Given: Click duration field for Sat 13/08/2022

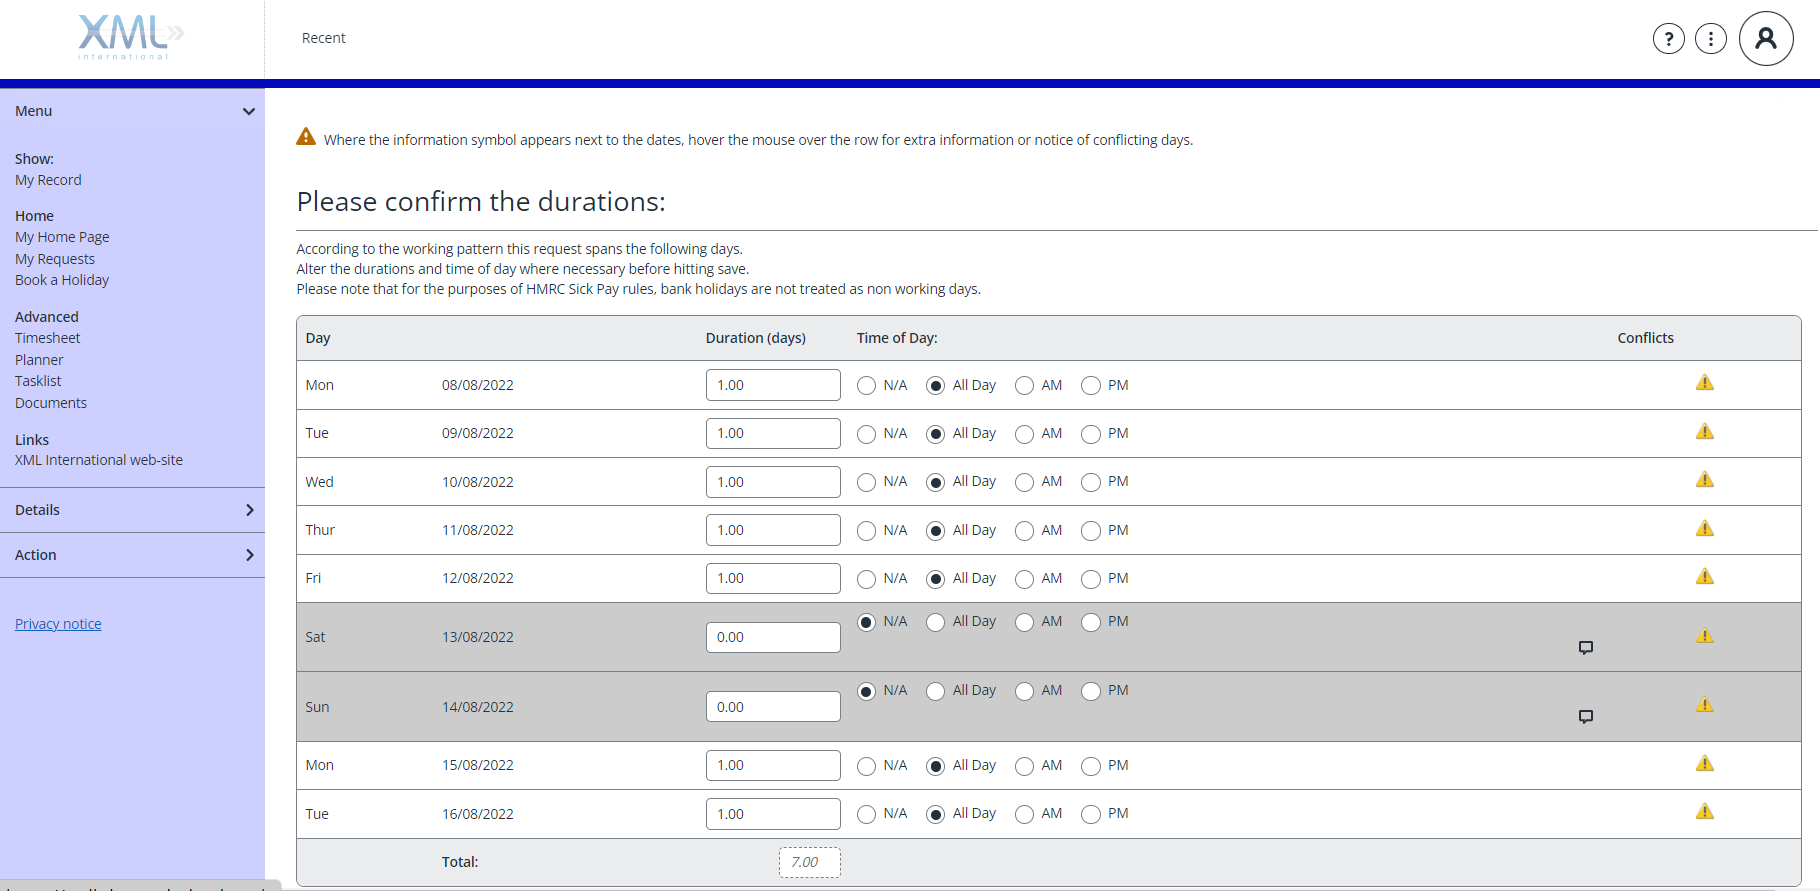Looking at the screenshot, I should 773,637.
